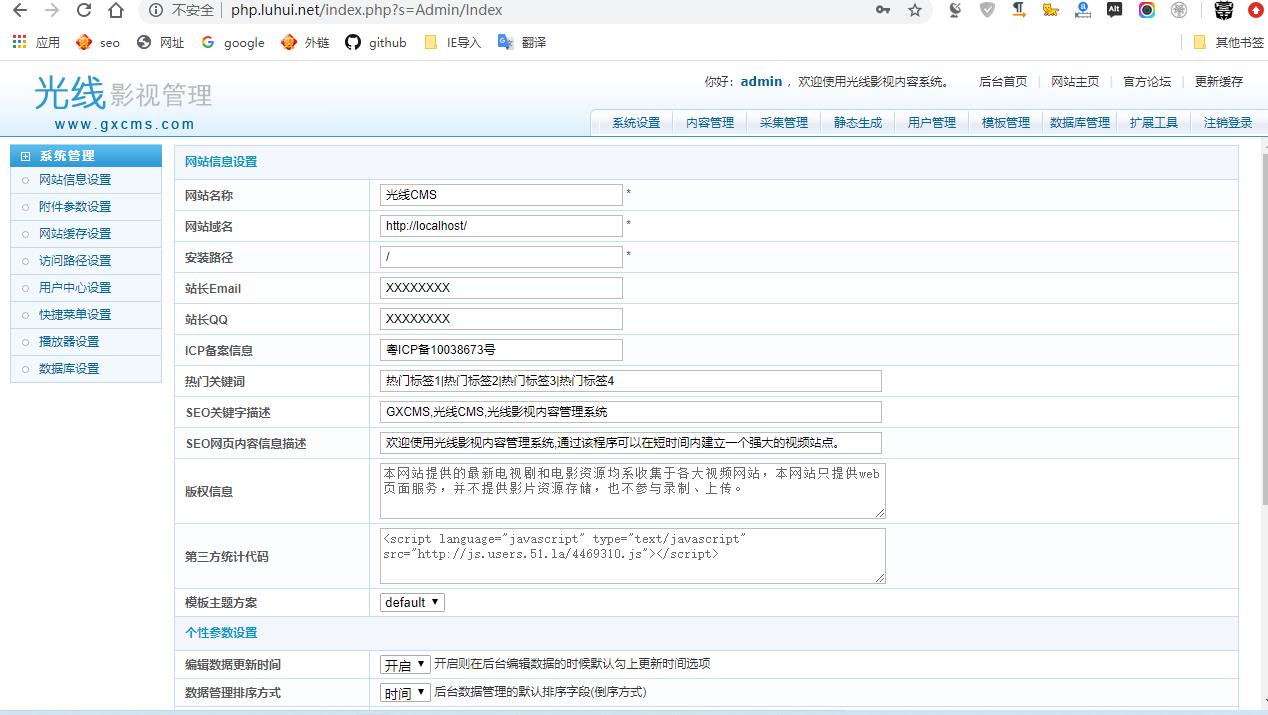Click the ICP备案信息 input field
This screenshot has height=715, width=1268.
501,350
